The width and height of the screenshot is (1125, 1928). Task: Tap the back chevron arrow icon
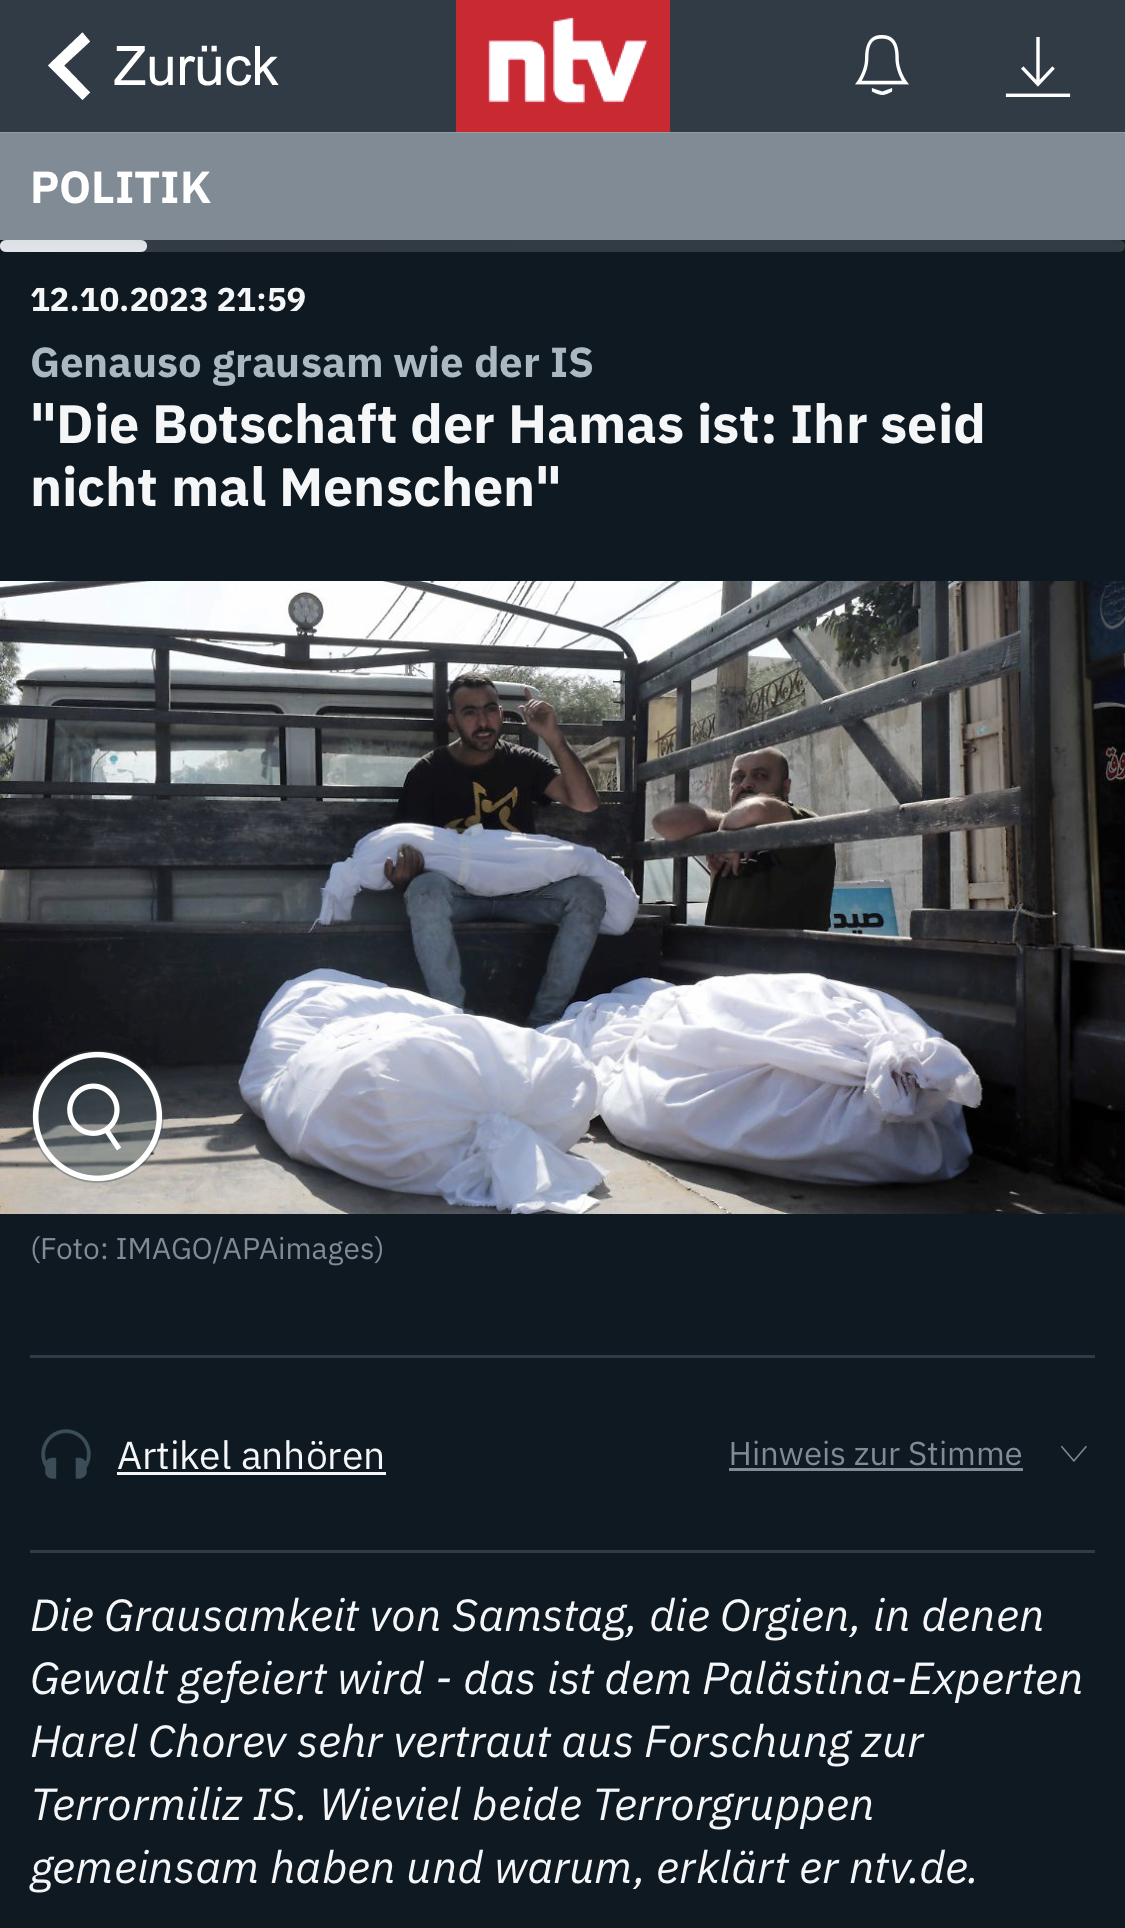(70, 66)
